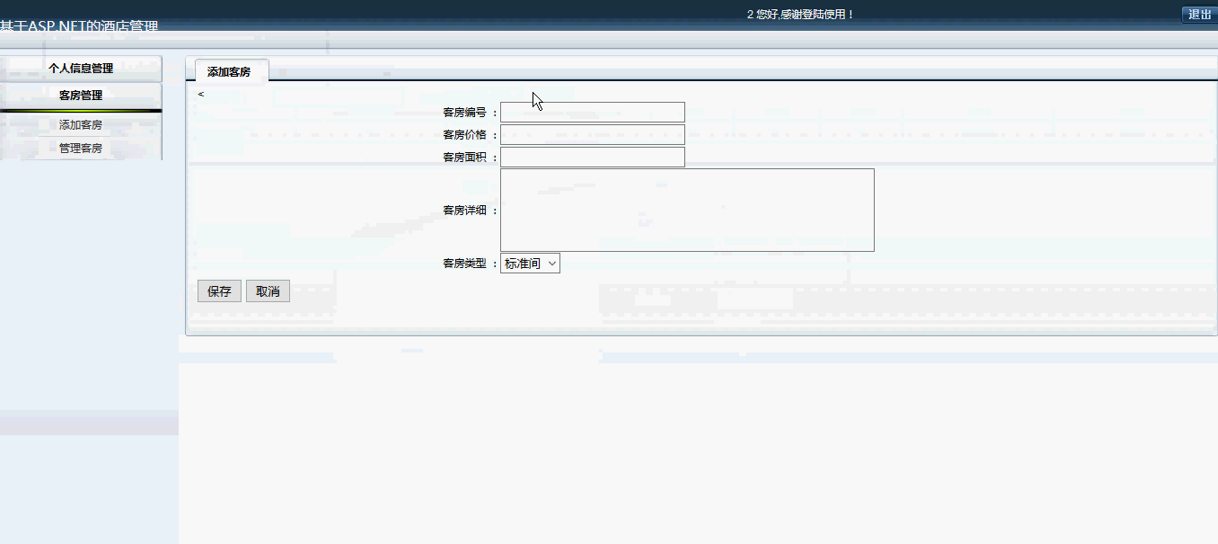Select 管理客房 in the sidebar
The image size is (1218, 544).
[81, 148]
